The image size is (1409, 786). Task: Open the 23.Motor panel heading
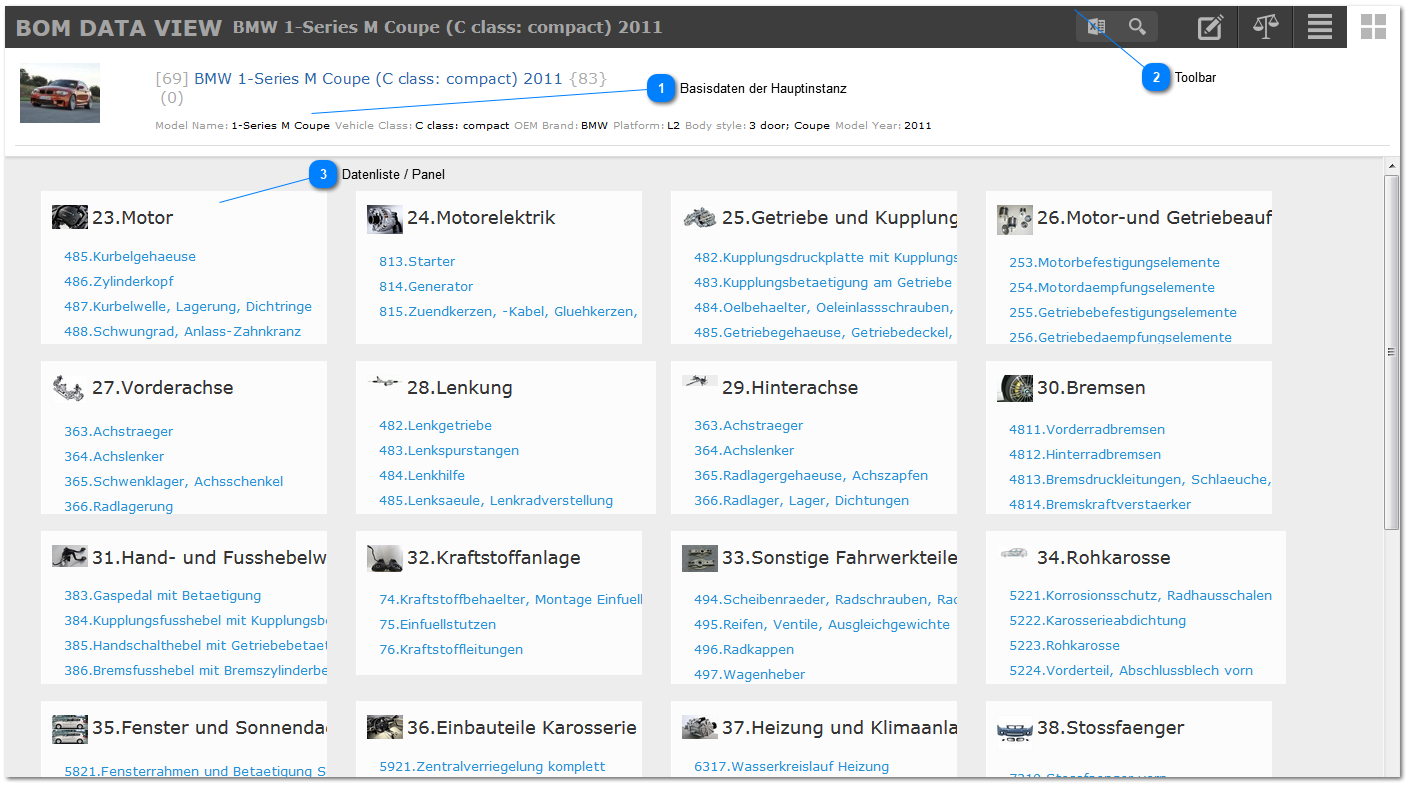click(133, 218)
